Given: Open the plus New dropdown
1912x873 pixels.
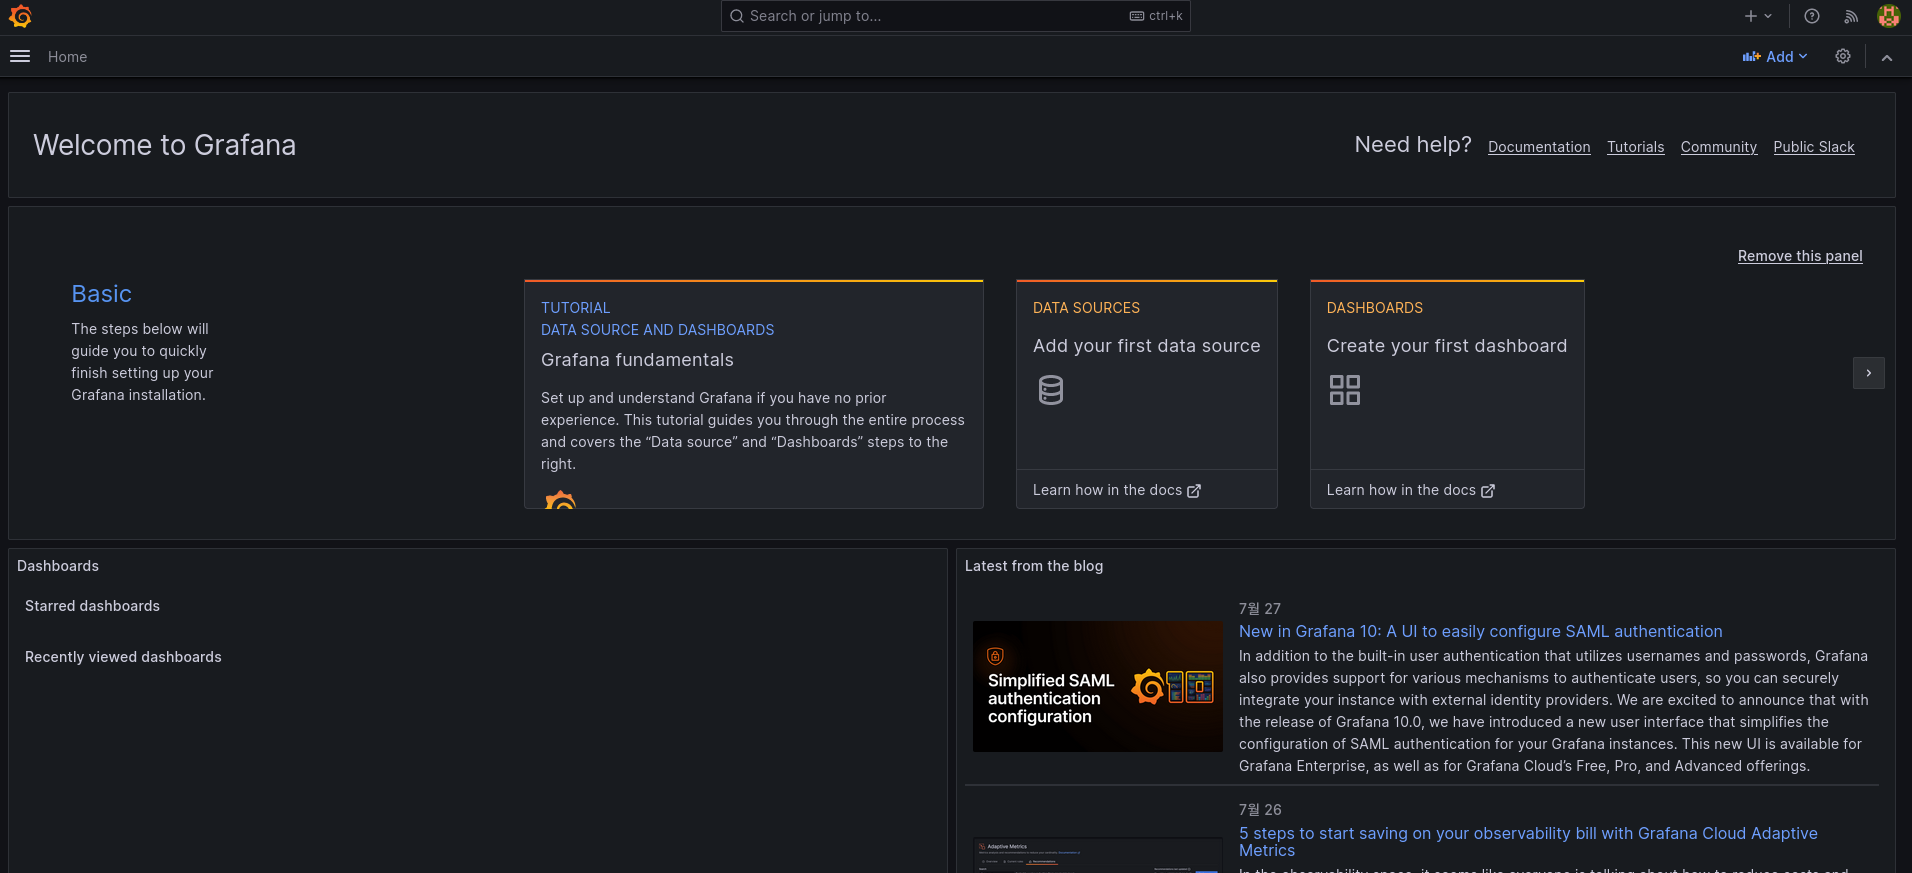Looking at the screenshot, I should pyautogui.click(x=1757, y=16).
